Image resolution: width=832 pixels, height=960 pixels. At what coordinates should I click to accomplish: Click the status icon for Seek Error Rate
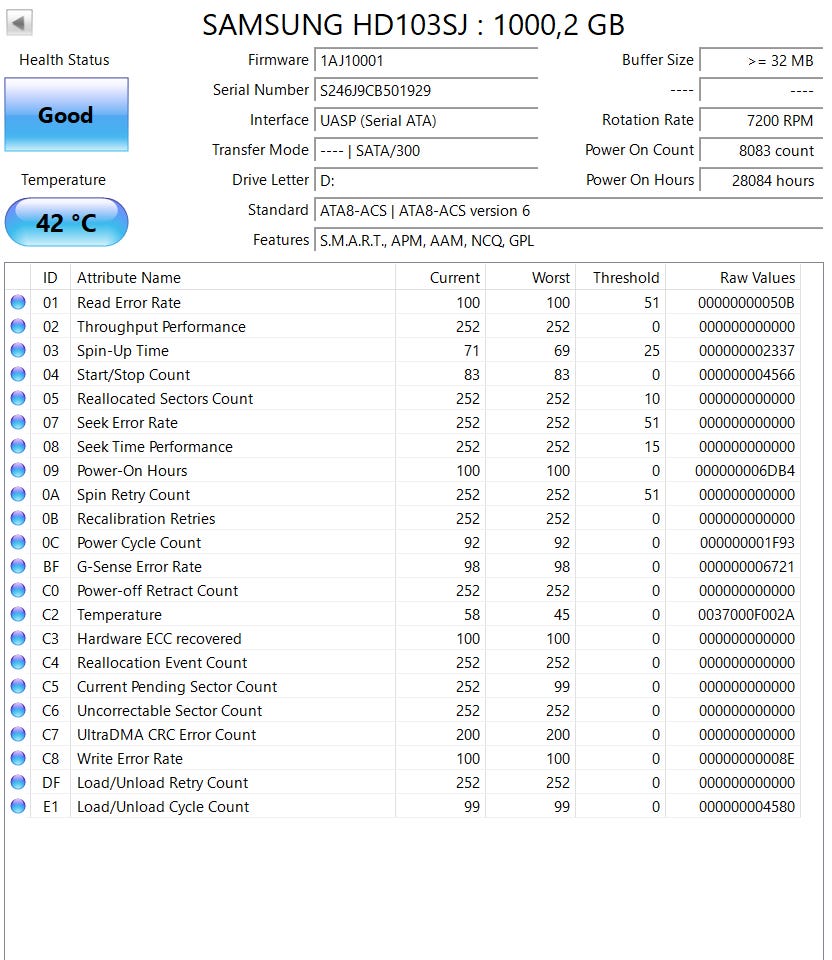[x=18, y=422]
